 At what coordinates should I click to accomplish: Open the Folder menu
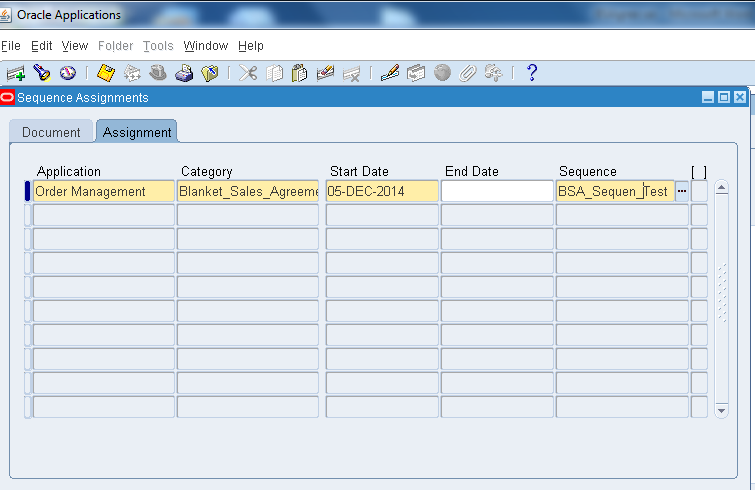116,46
